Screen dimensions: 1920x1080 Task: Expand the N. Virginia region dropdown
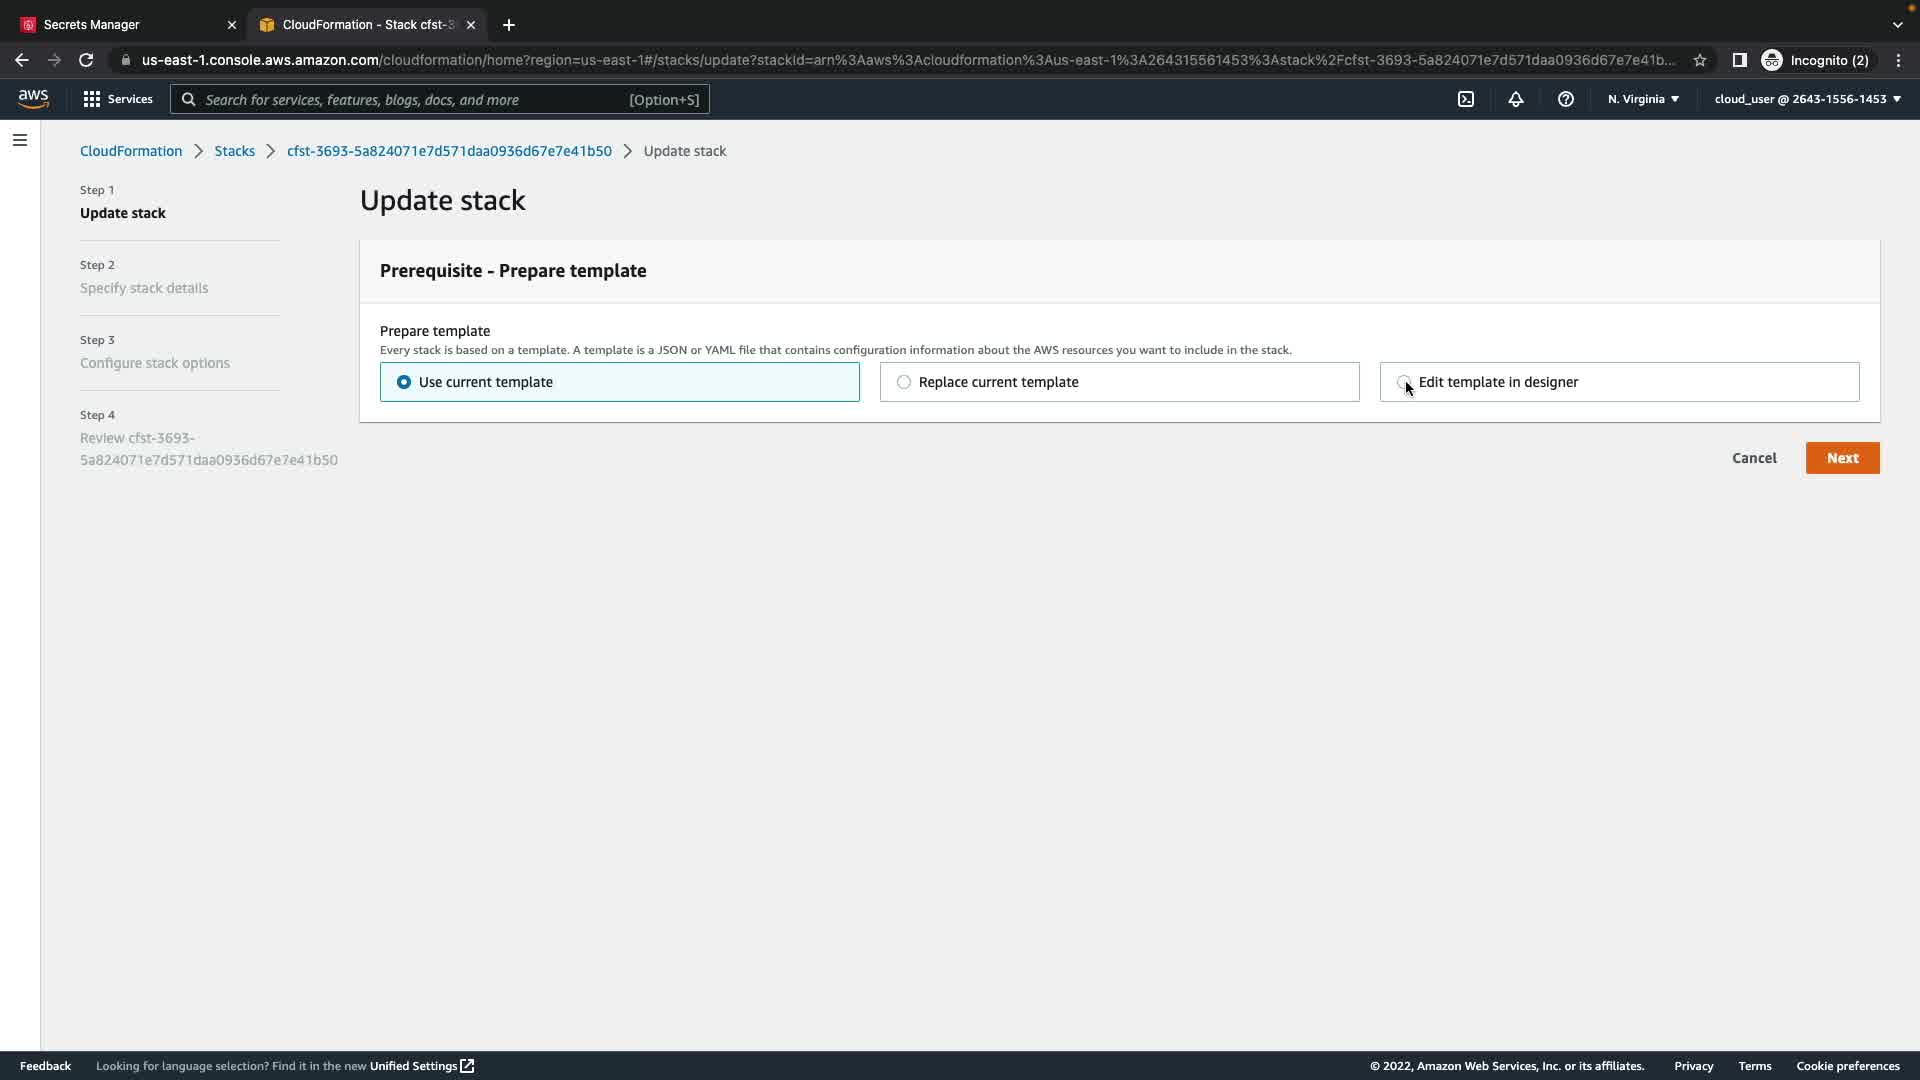click(1643, 99)
